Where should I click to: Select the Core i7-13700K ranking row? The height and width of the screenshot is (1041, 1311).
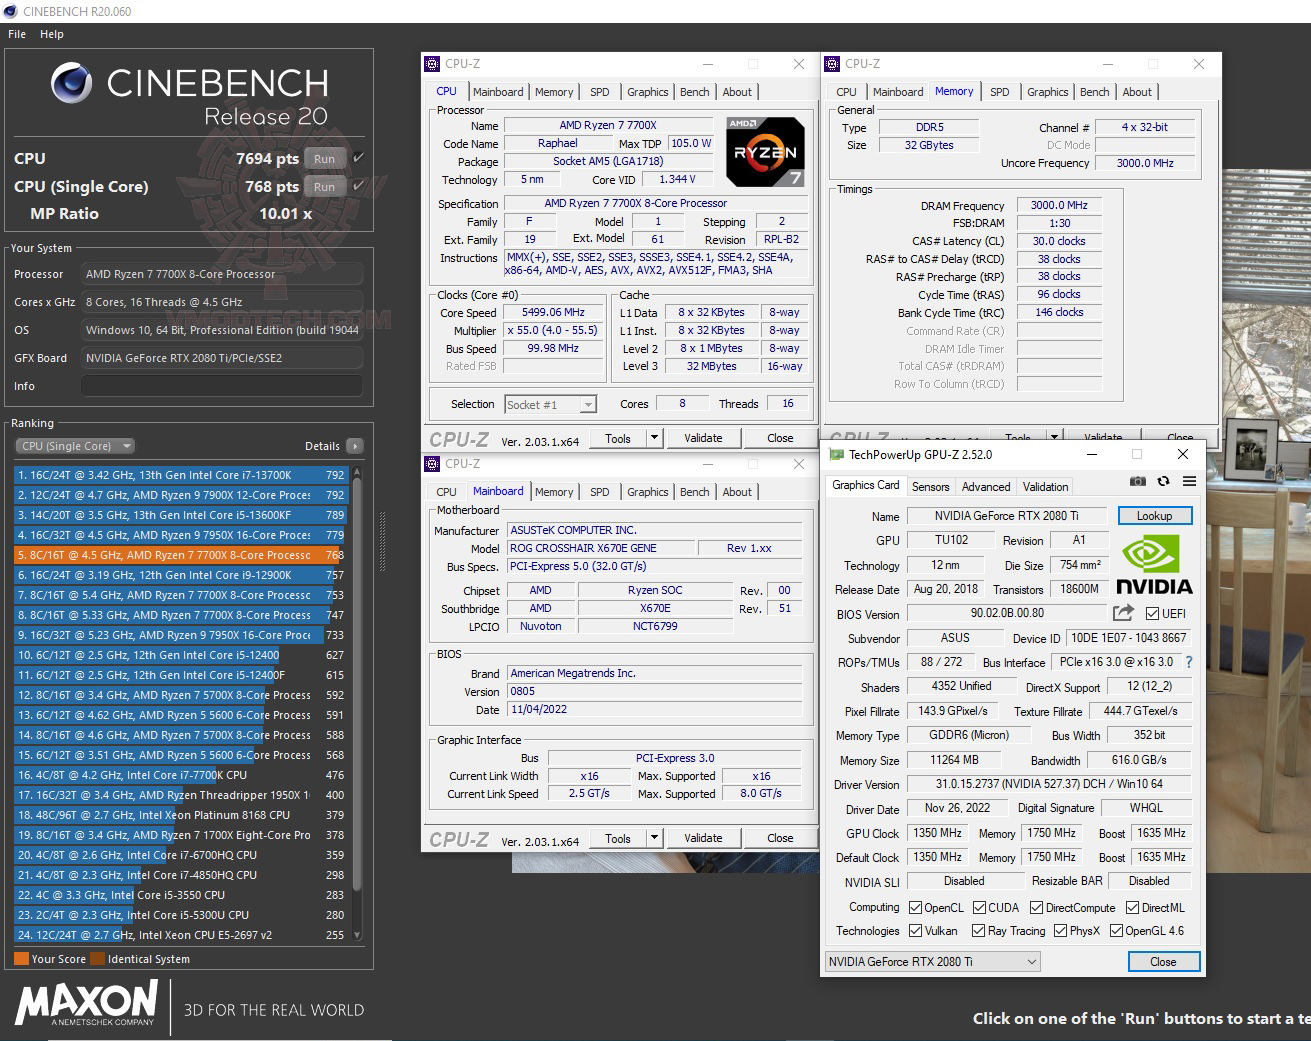point(180,475)
